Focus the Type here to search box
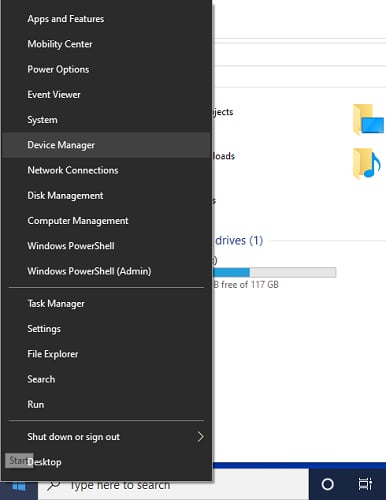 click(173, 485)
